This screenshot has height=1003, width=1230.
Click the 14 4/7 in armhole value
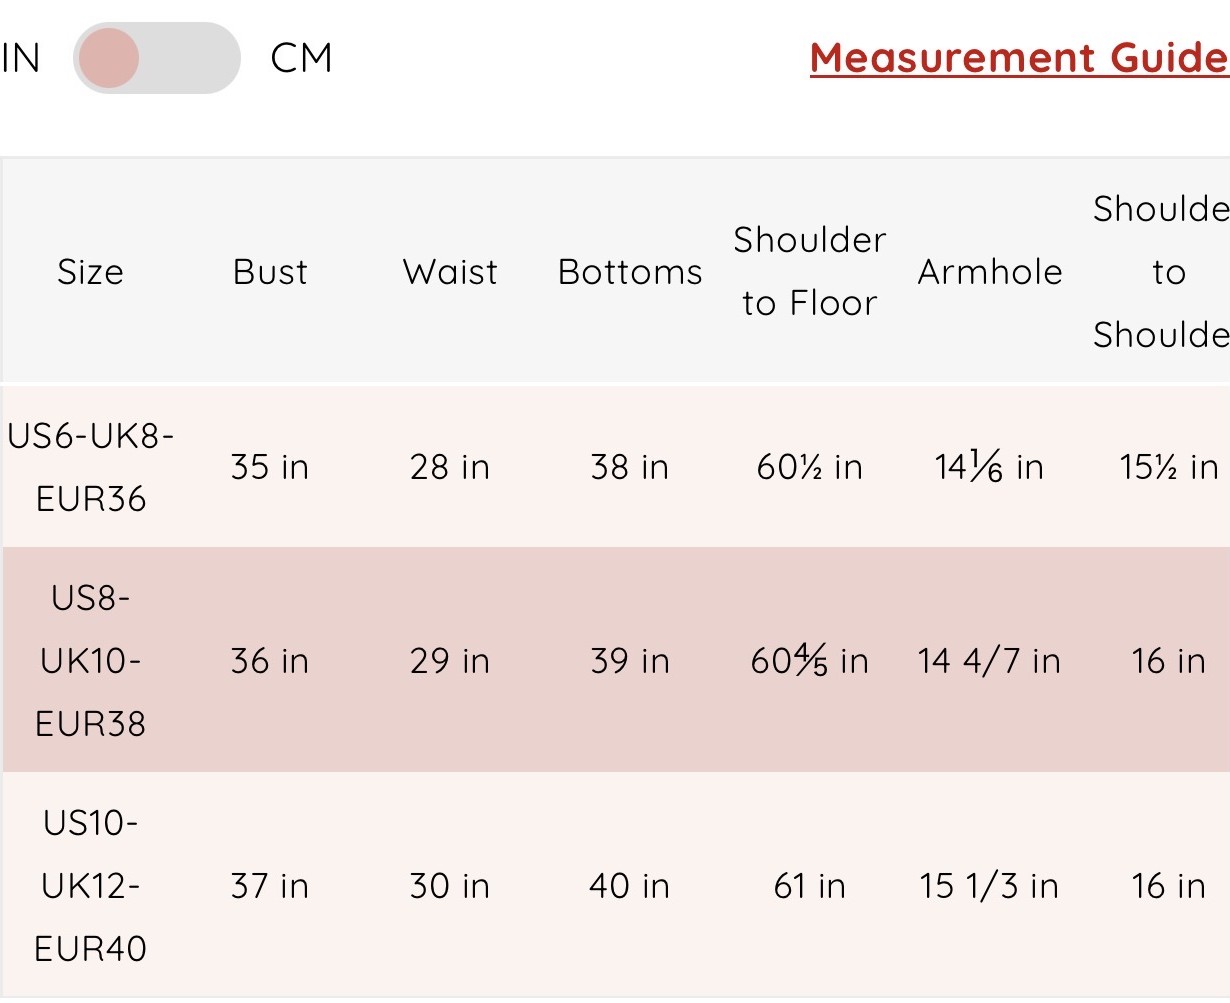989,661
